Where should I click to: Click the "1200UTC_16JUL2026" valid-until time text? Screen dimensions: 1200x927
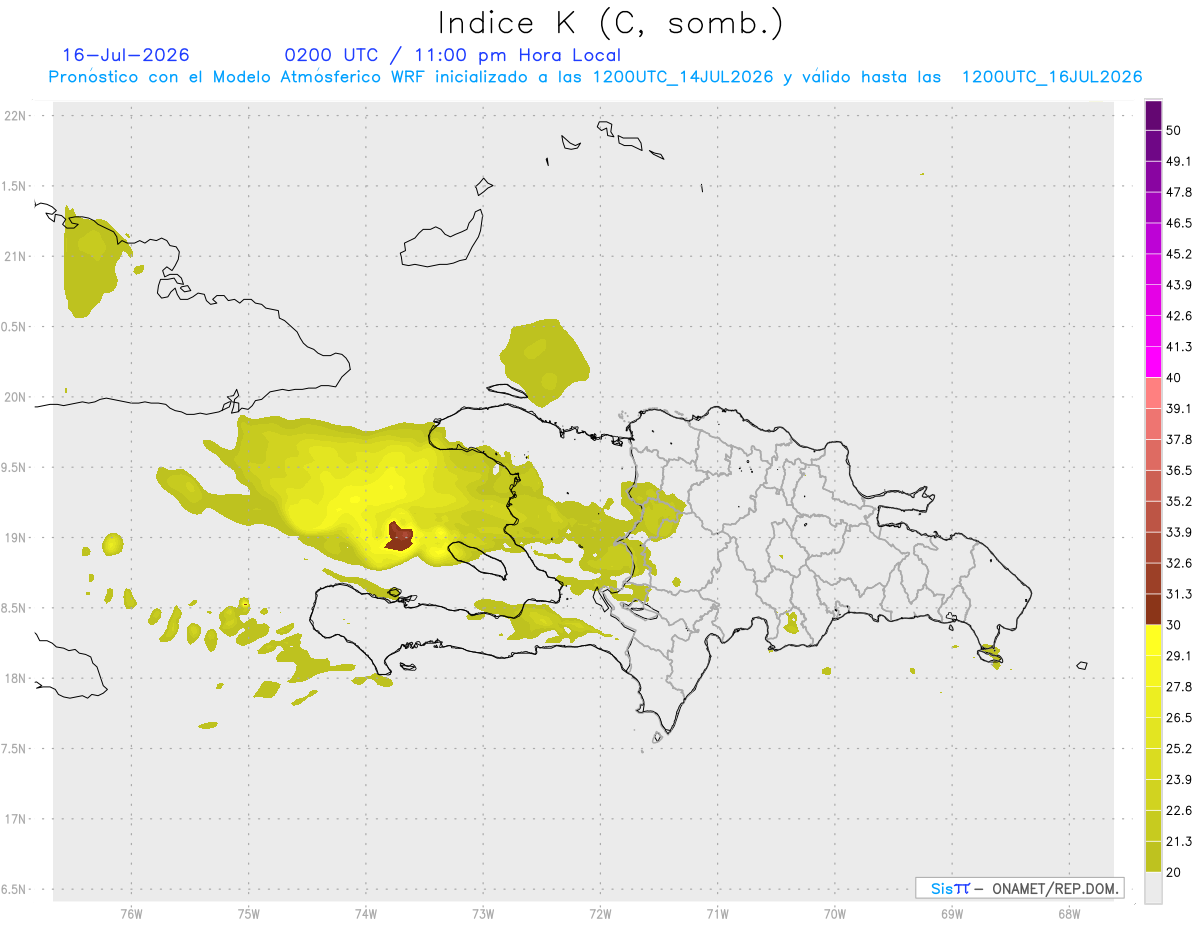click(1052, 77)
